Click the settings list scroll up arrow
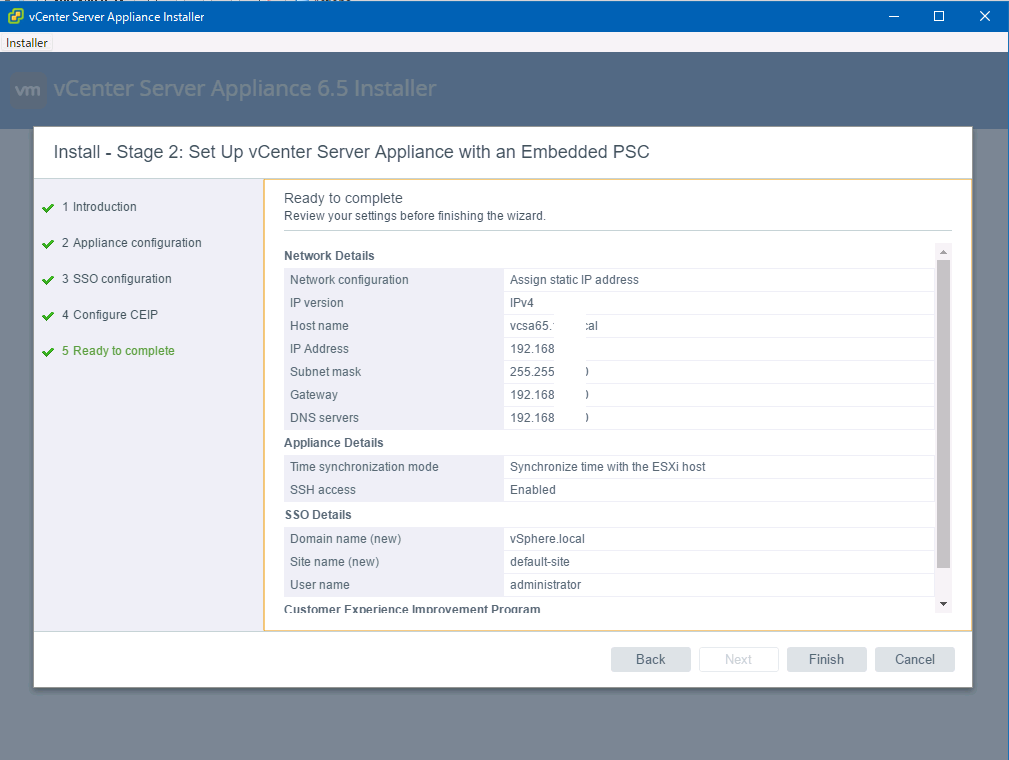This screenshot has height=760, width=1009. pyautogui.click(x=943, y=252)
